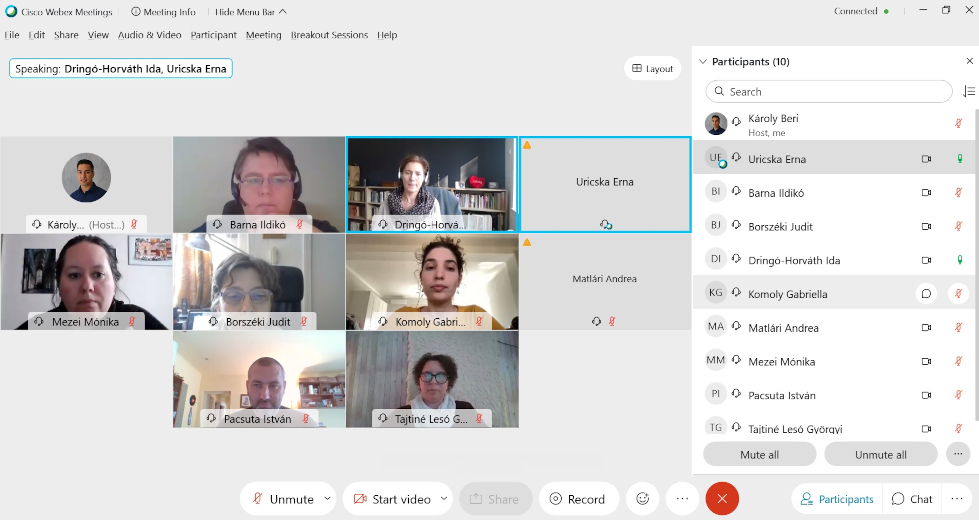Start recording with the Record button
This screenshot has width=979, height=520.
pyautogui.click(x=578, y=499)
